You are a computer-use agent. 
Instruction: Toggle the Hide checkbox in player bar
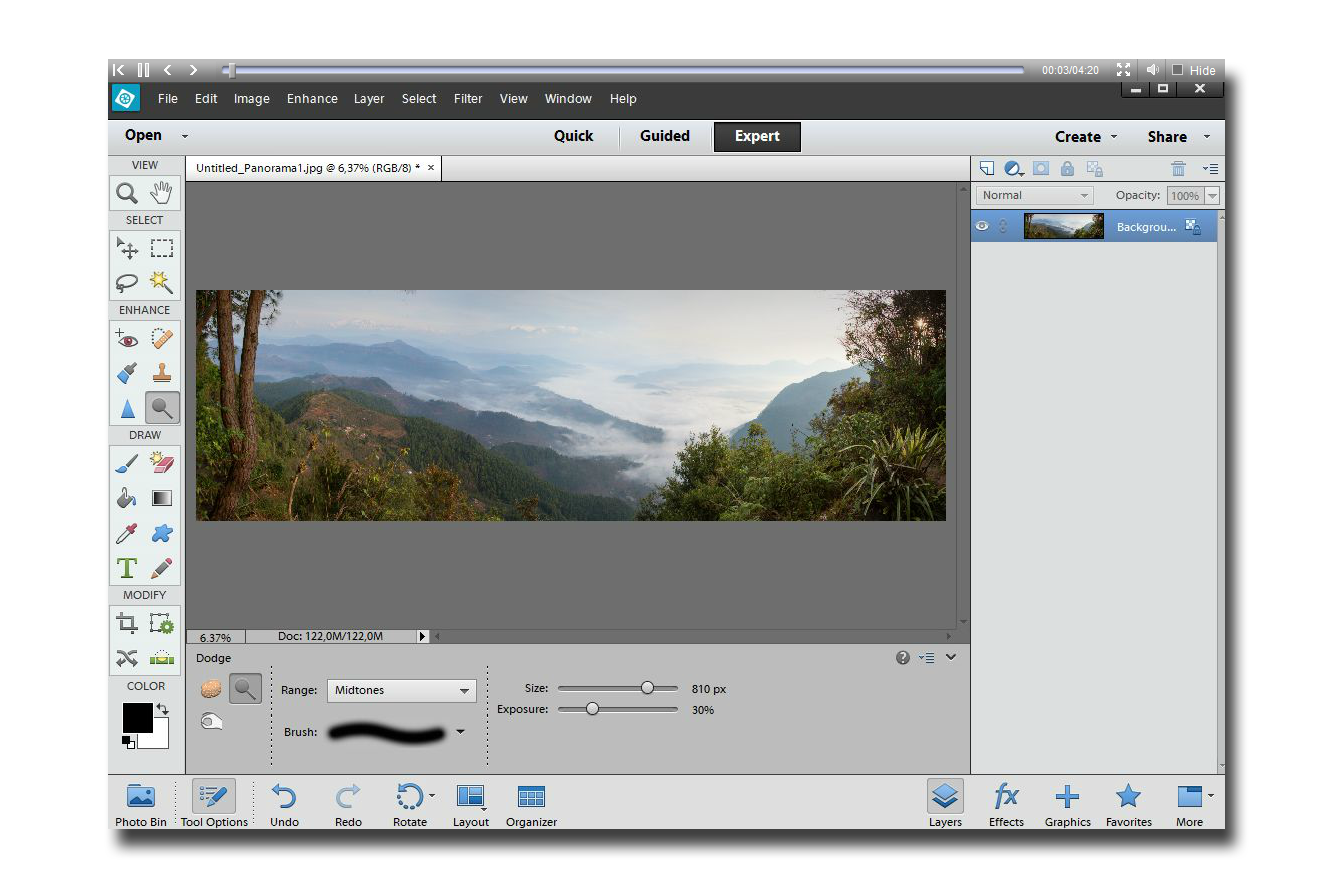point(1177,70)
